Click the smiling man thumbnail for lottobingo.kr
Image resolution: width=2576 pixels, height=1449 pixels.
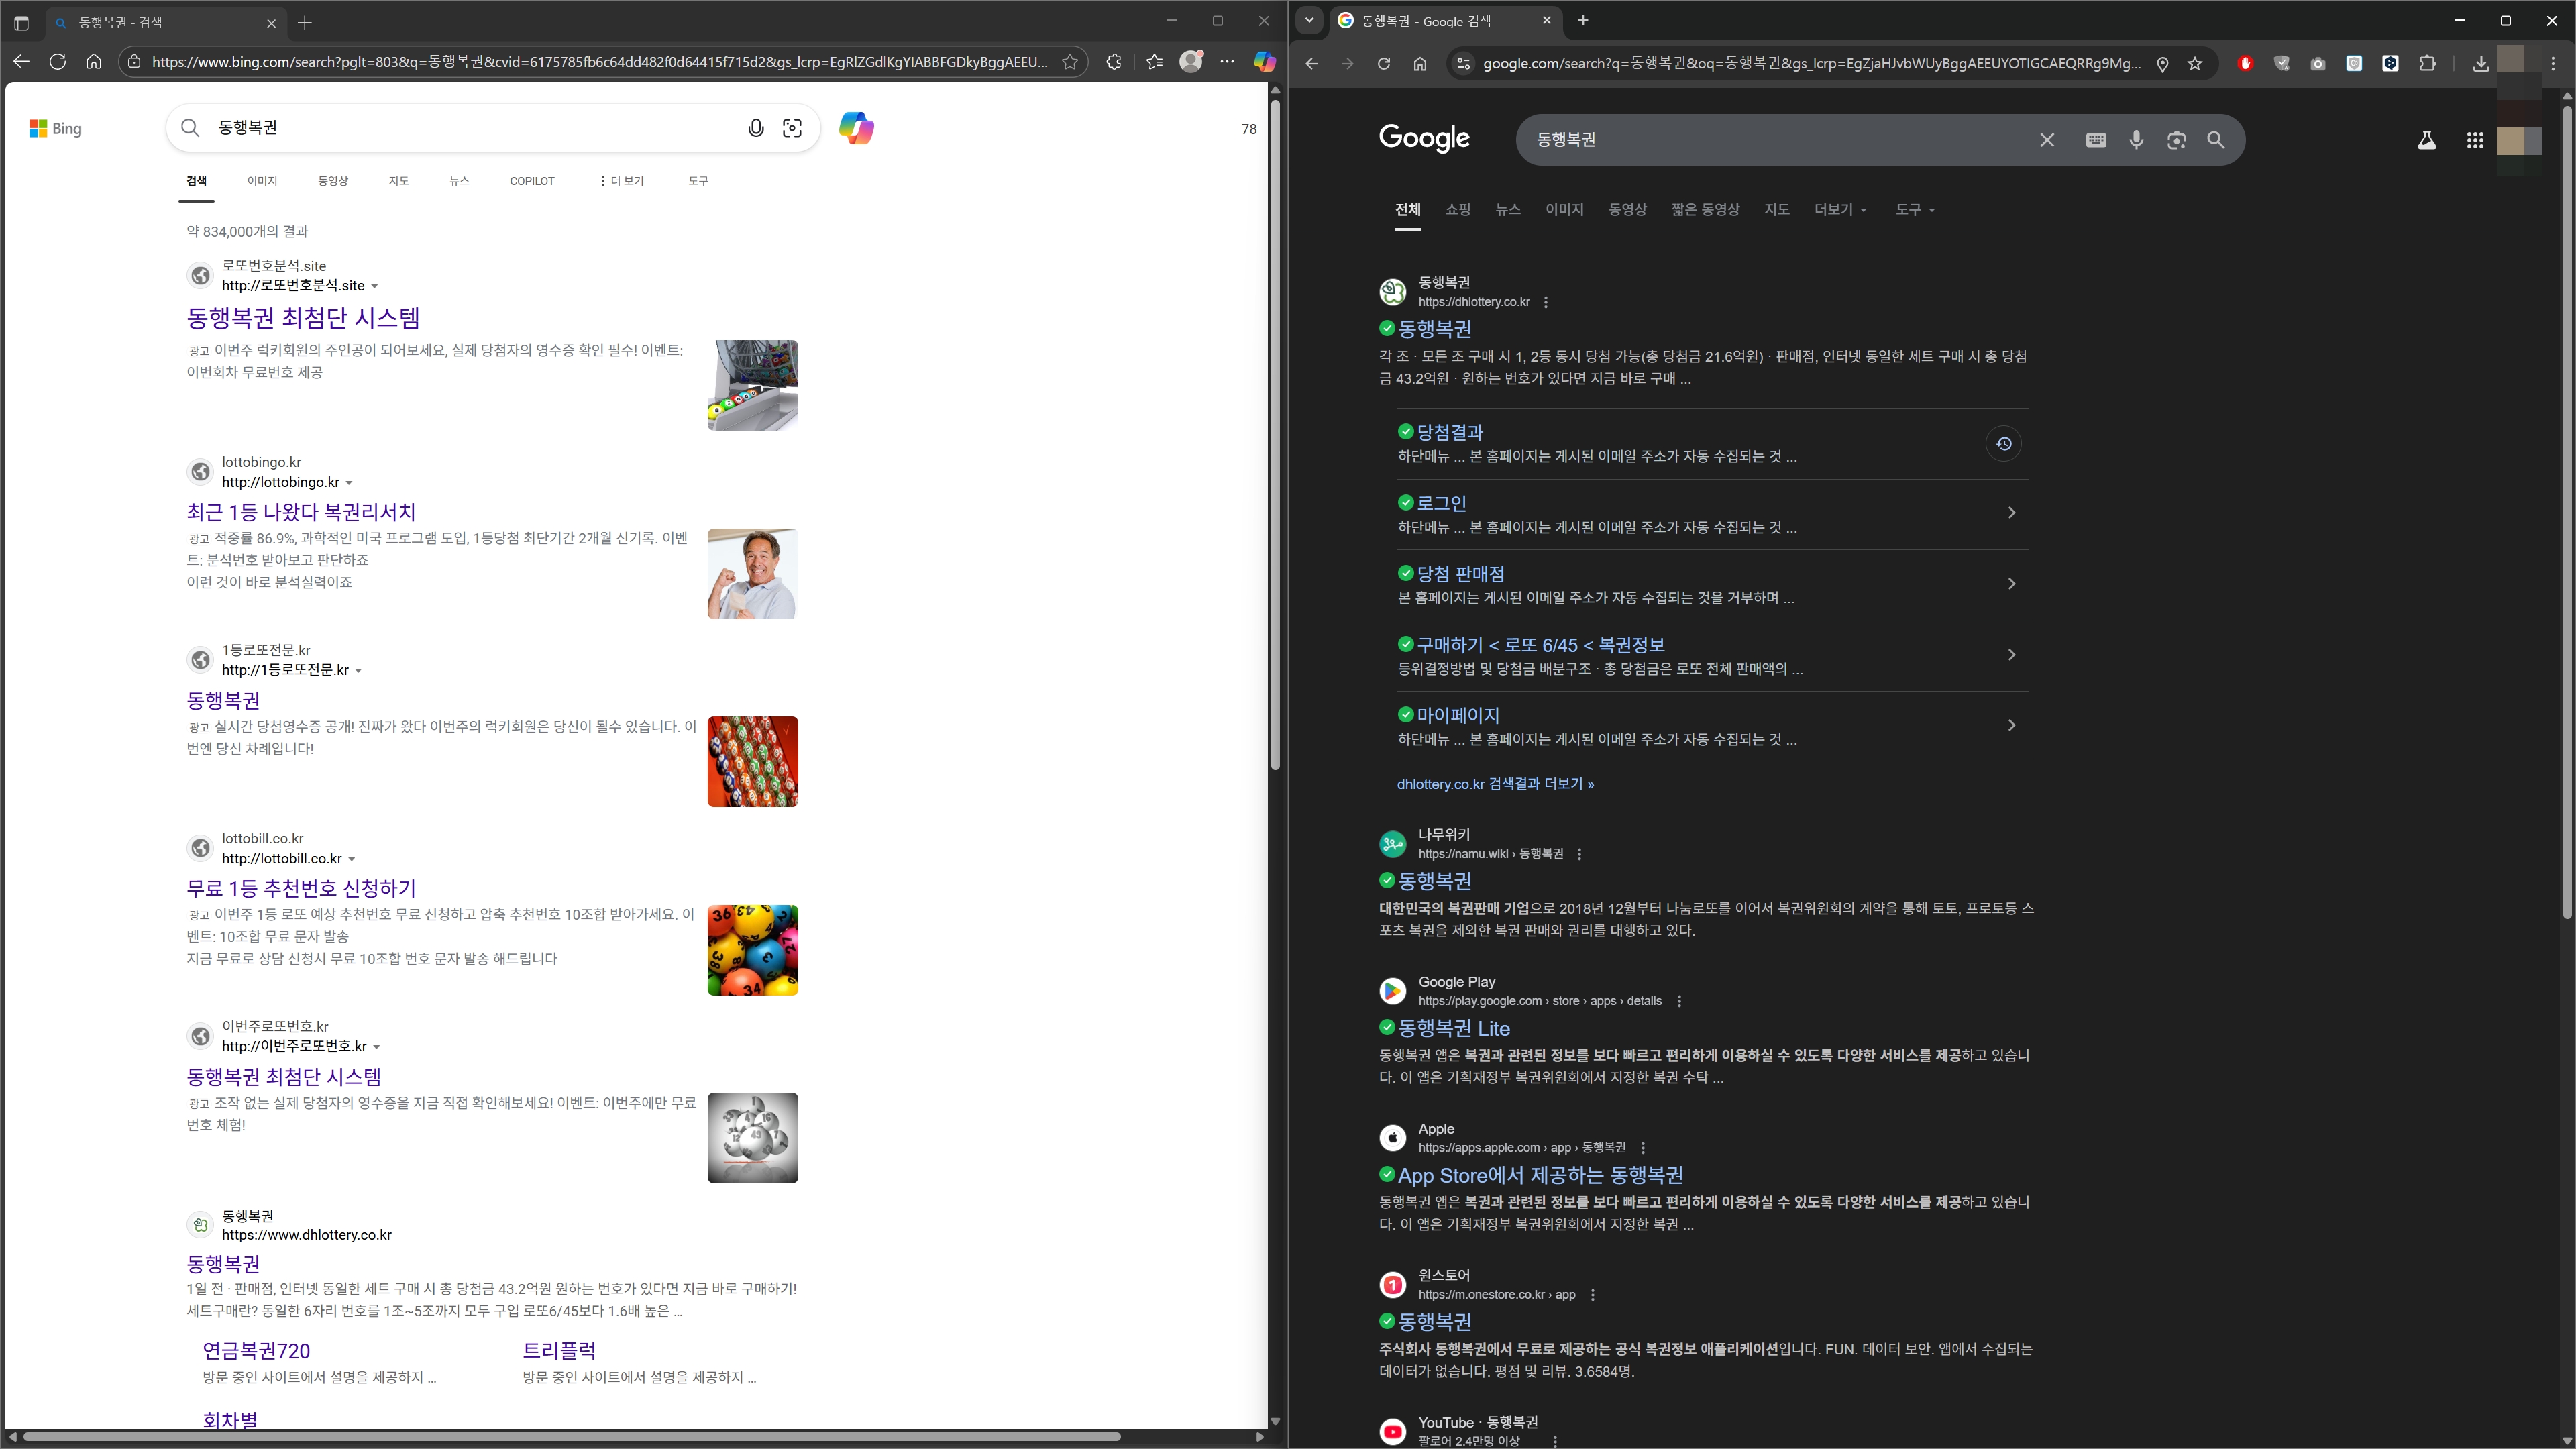(x=753, y=574)
